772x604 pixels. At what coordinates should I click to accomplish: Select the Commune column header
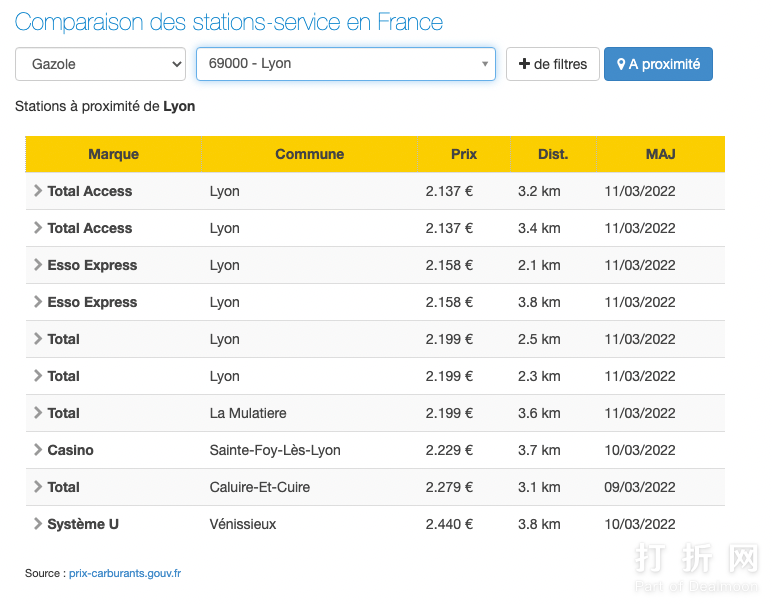coord(309,154)
